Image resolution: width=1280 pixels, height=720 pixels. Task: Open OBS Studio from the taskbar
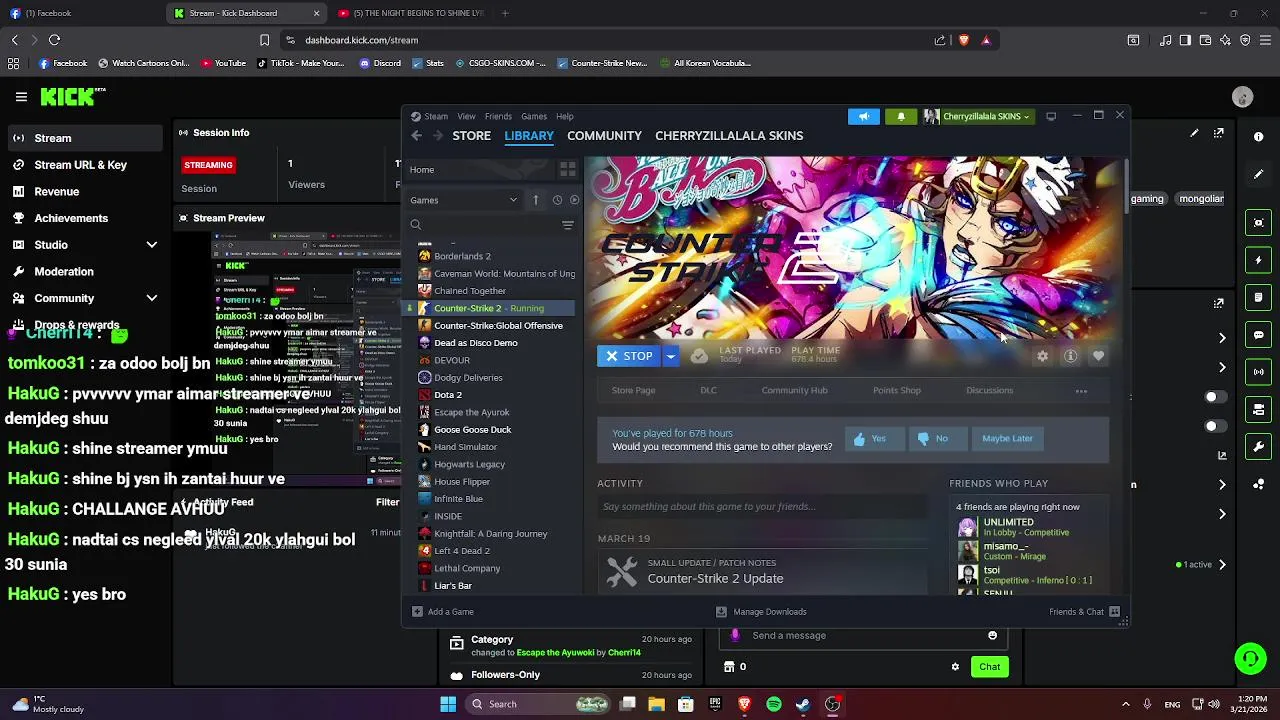[x=832, y=705]
